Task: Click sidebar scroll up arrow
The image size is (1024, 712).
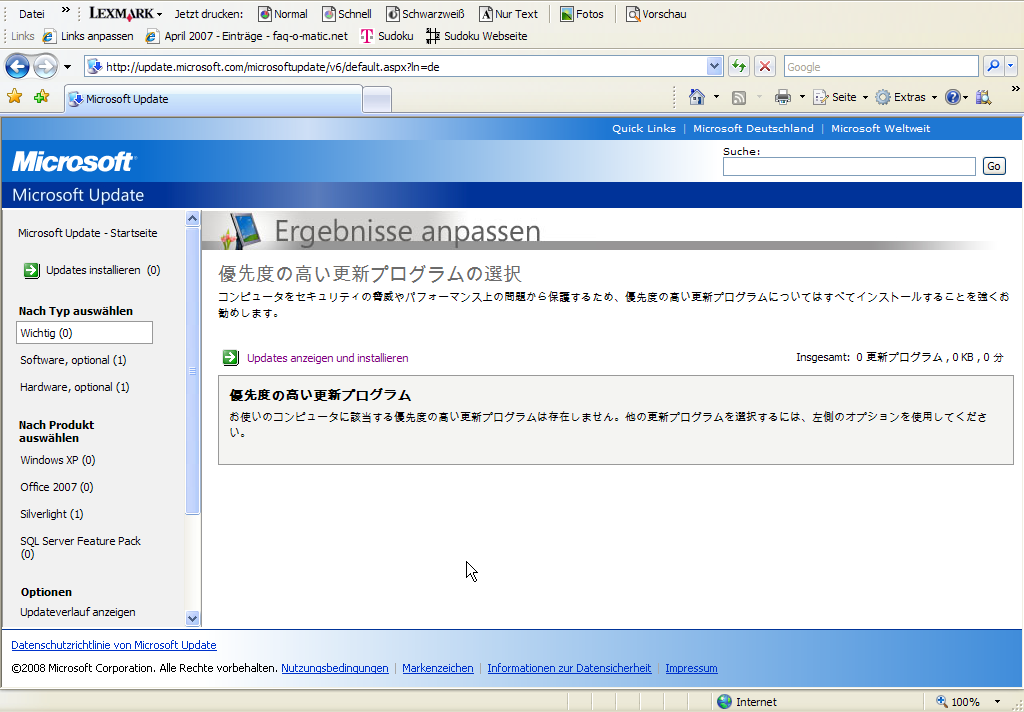Action: point(192,218)
